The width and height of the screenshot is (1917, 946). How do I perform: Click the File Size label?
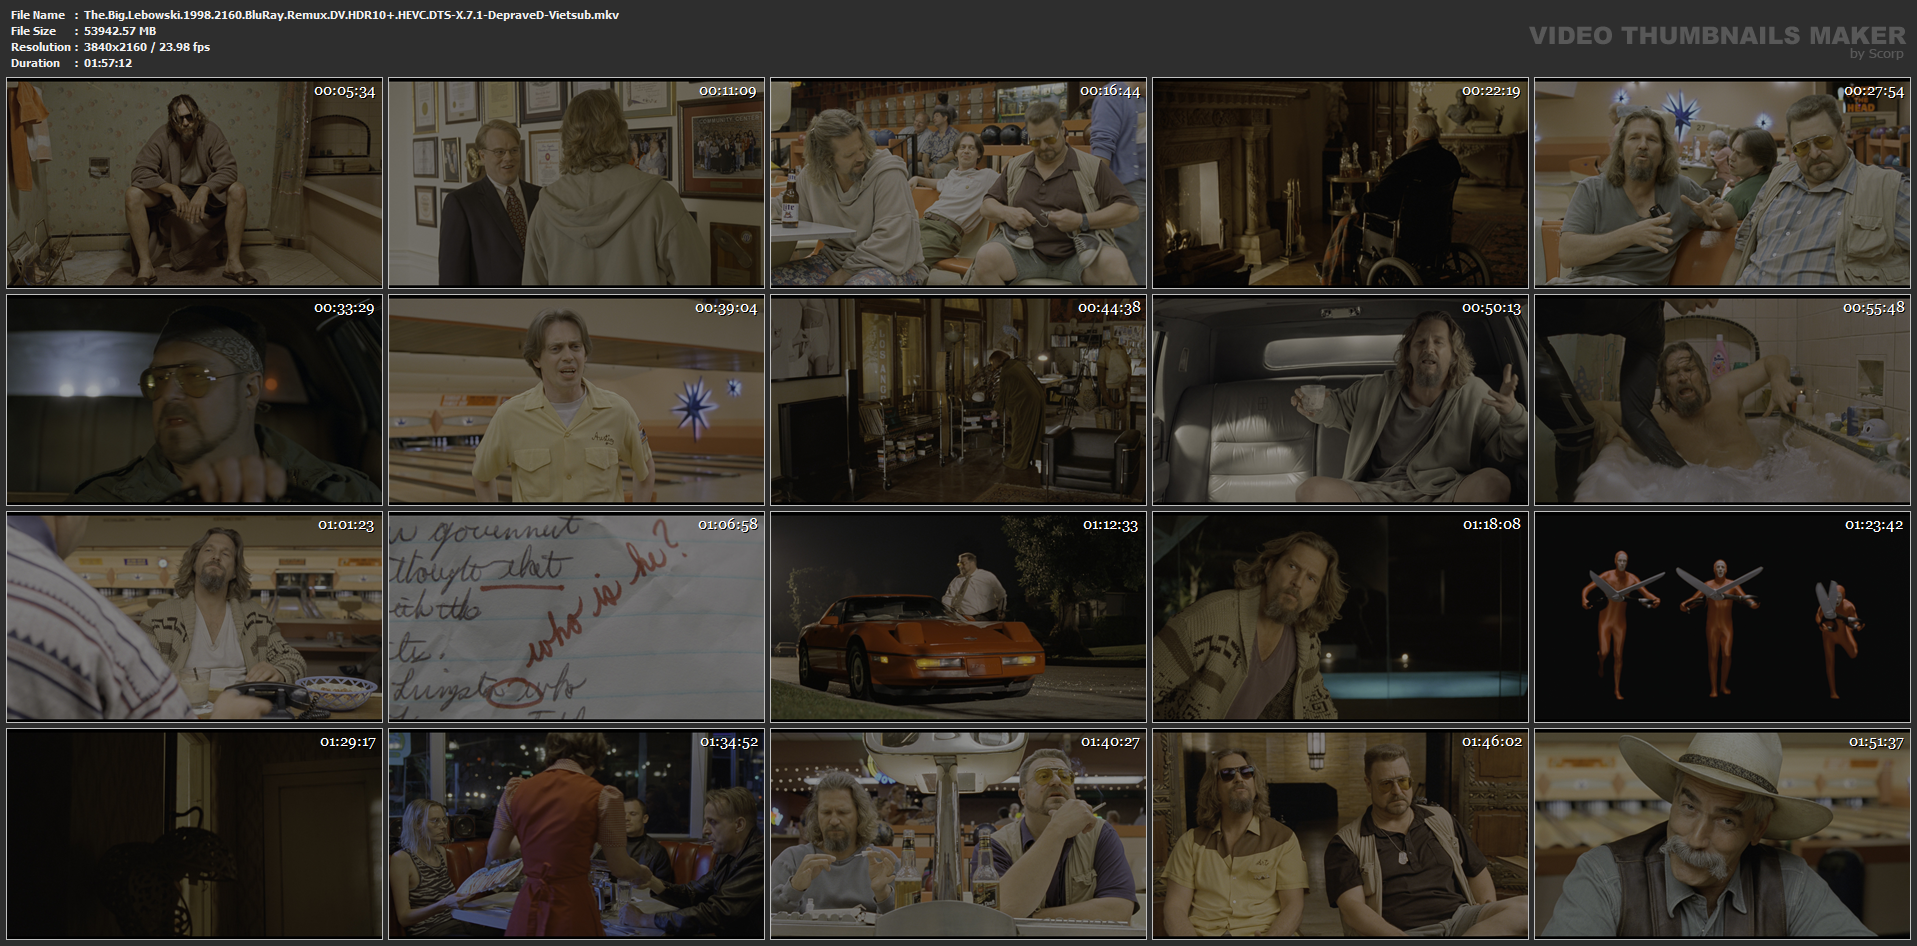pyautogui.click(x=34, y=31)
